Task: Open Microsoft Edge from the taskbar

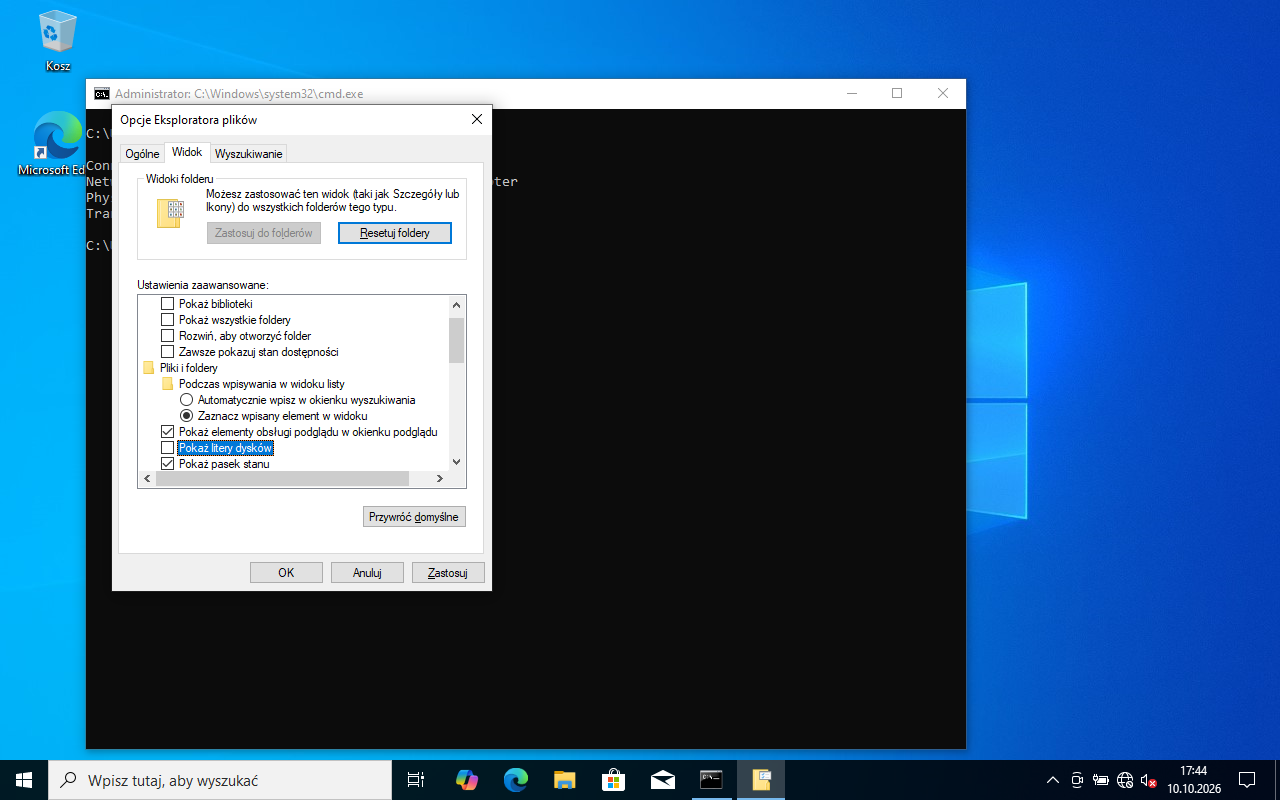Action: [515, 780]
